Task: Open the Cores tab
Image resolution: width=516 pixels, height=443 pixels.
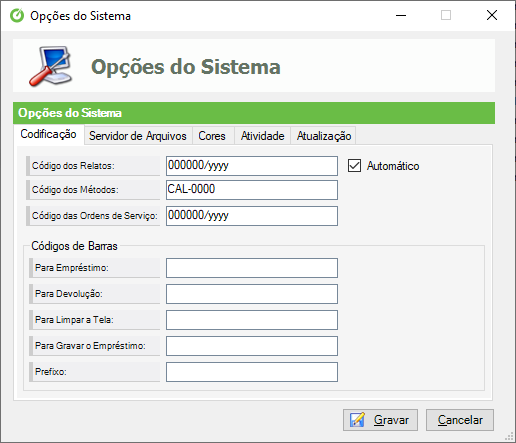Action: point(212,136)
